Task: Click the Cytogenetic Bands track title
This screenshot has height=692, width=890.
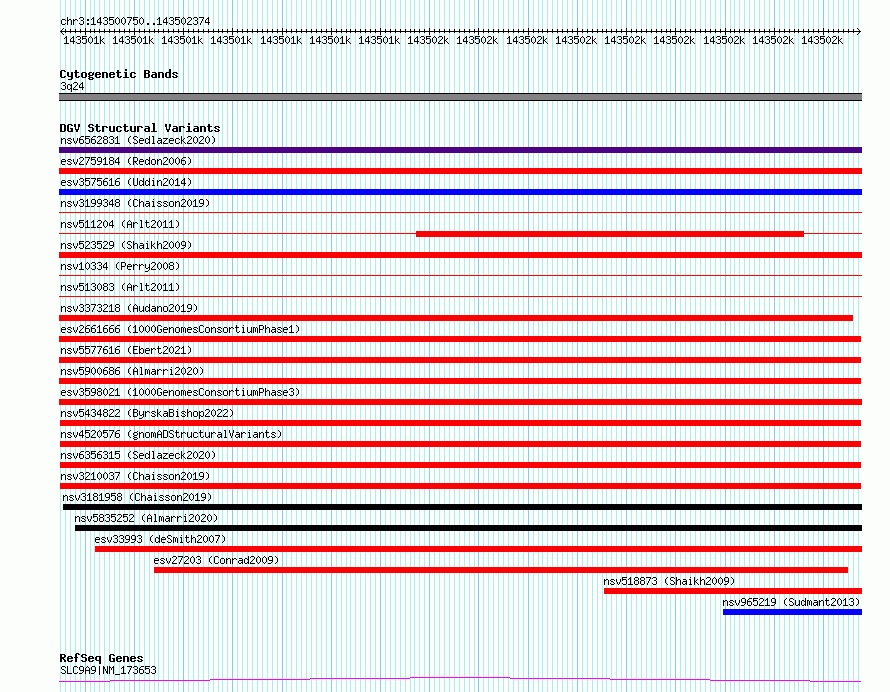Action: point(119,74)
